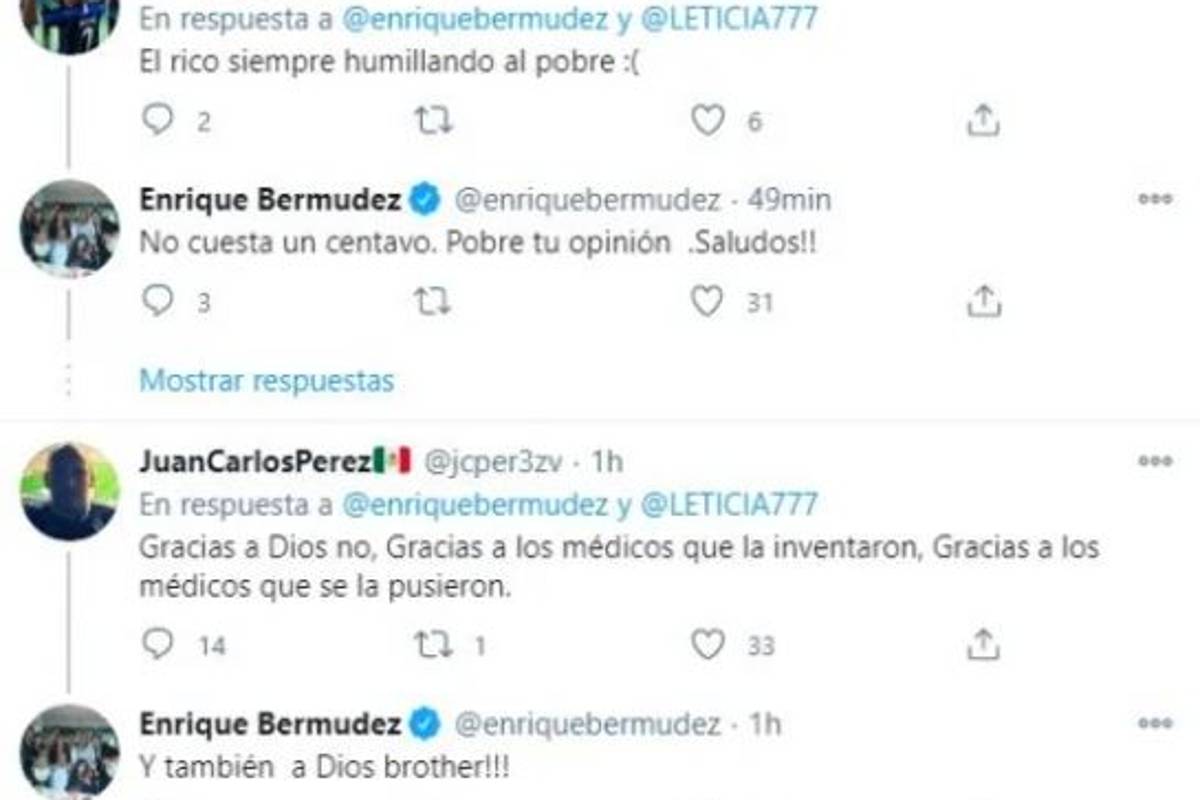Click the retweet icon under the first tweet
The width and height of the screenshot is (1200, 800).
tap(434, 120)
